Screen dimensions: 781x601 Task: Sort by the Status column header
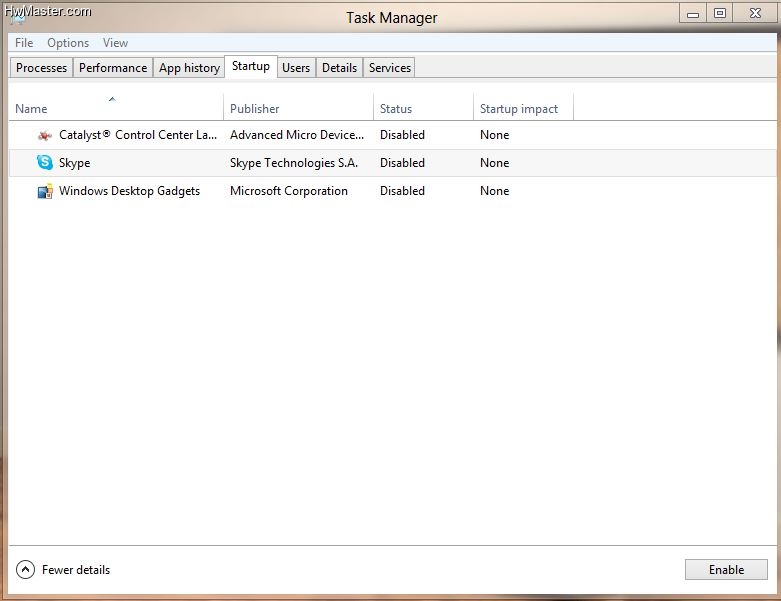click(x=423, y=108)
